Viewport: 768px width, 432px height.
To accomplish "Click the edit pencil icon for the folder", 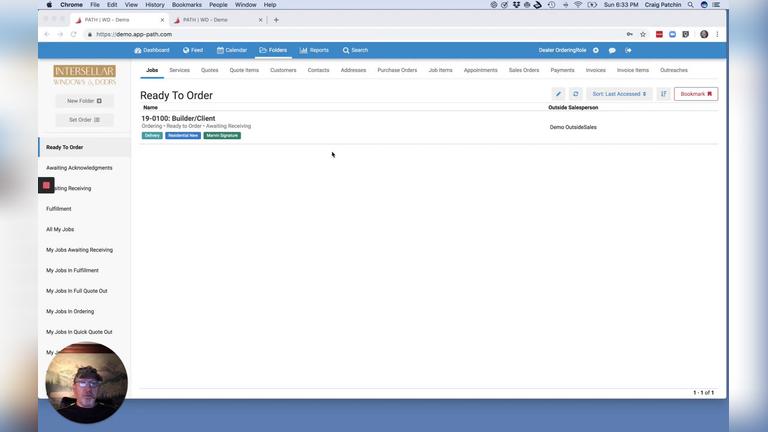I will tap(558, 94).
